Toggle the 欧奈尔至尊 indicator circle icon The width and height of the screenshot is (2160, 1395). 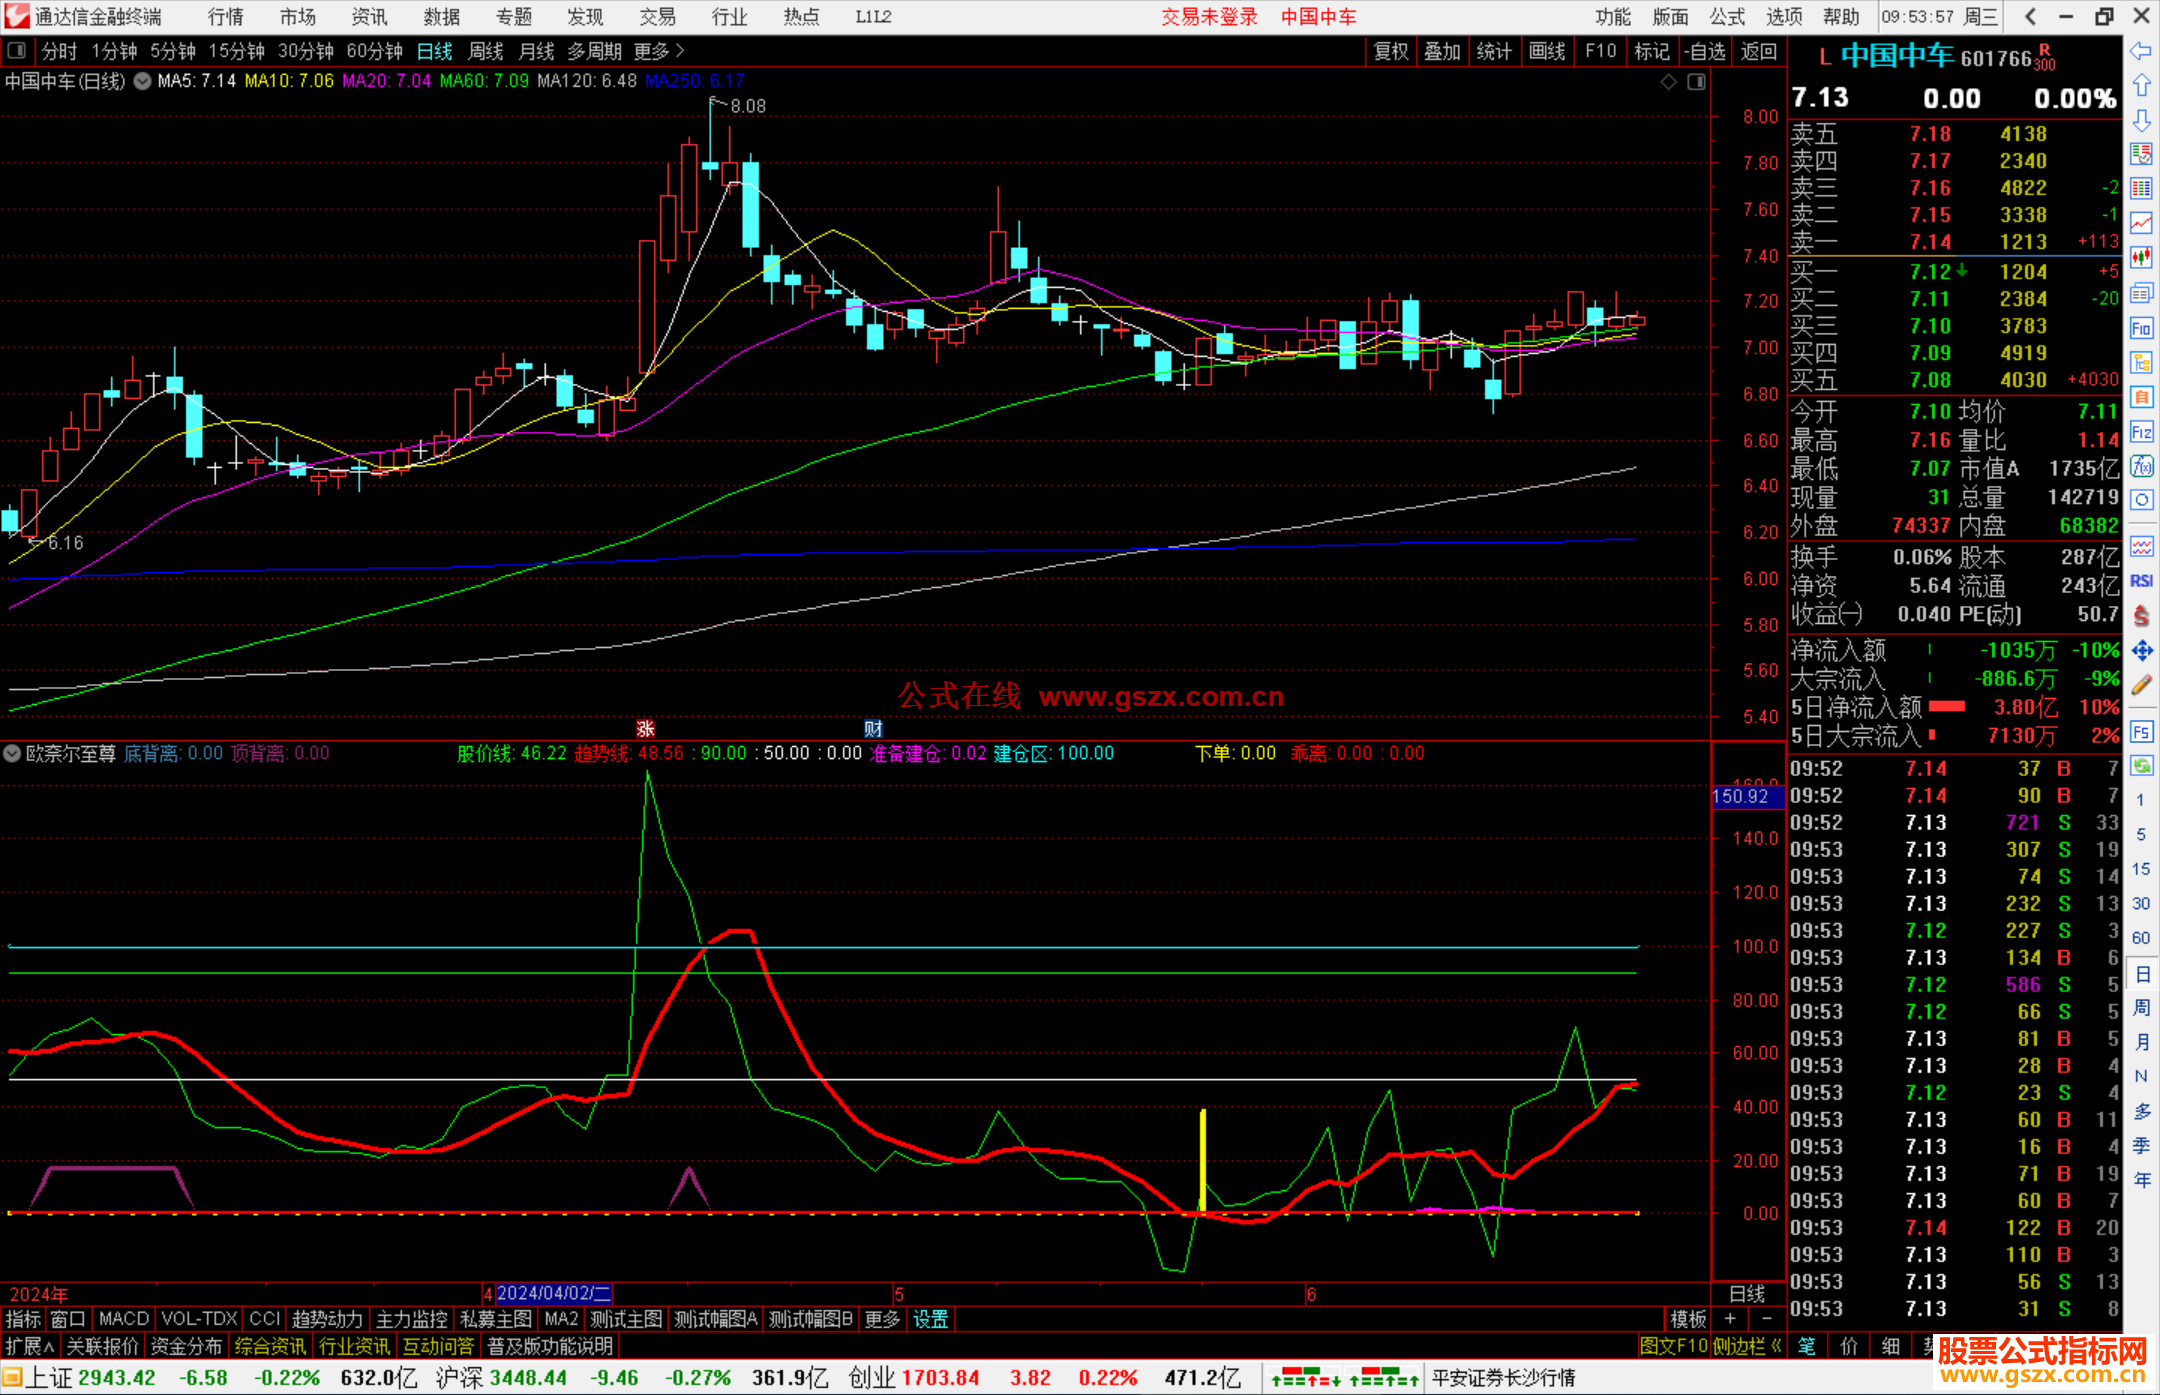click(12, 753)
